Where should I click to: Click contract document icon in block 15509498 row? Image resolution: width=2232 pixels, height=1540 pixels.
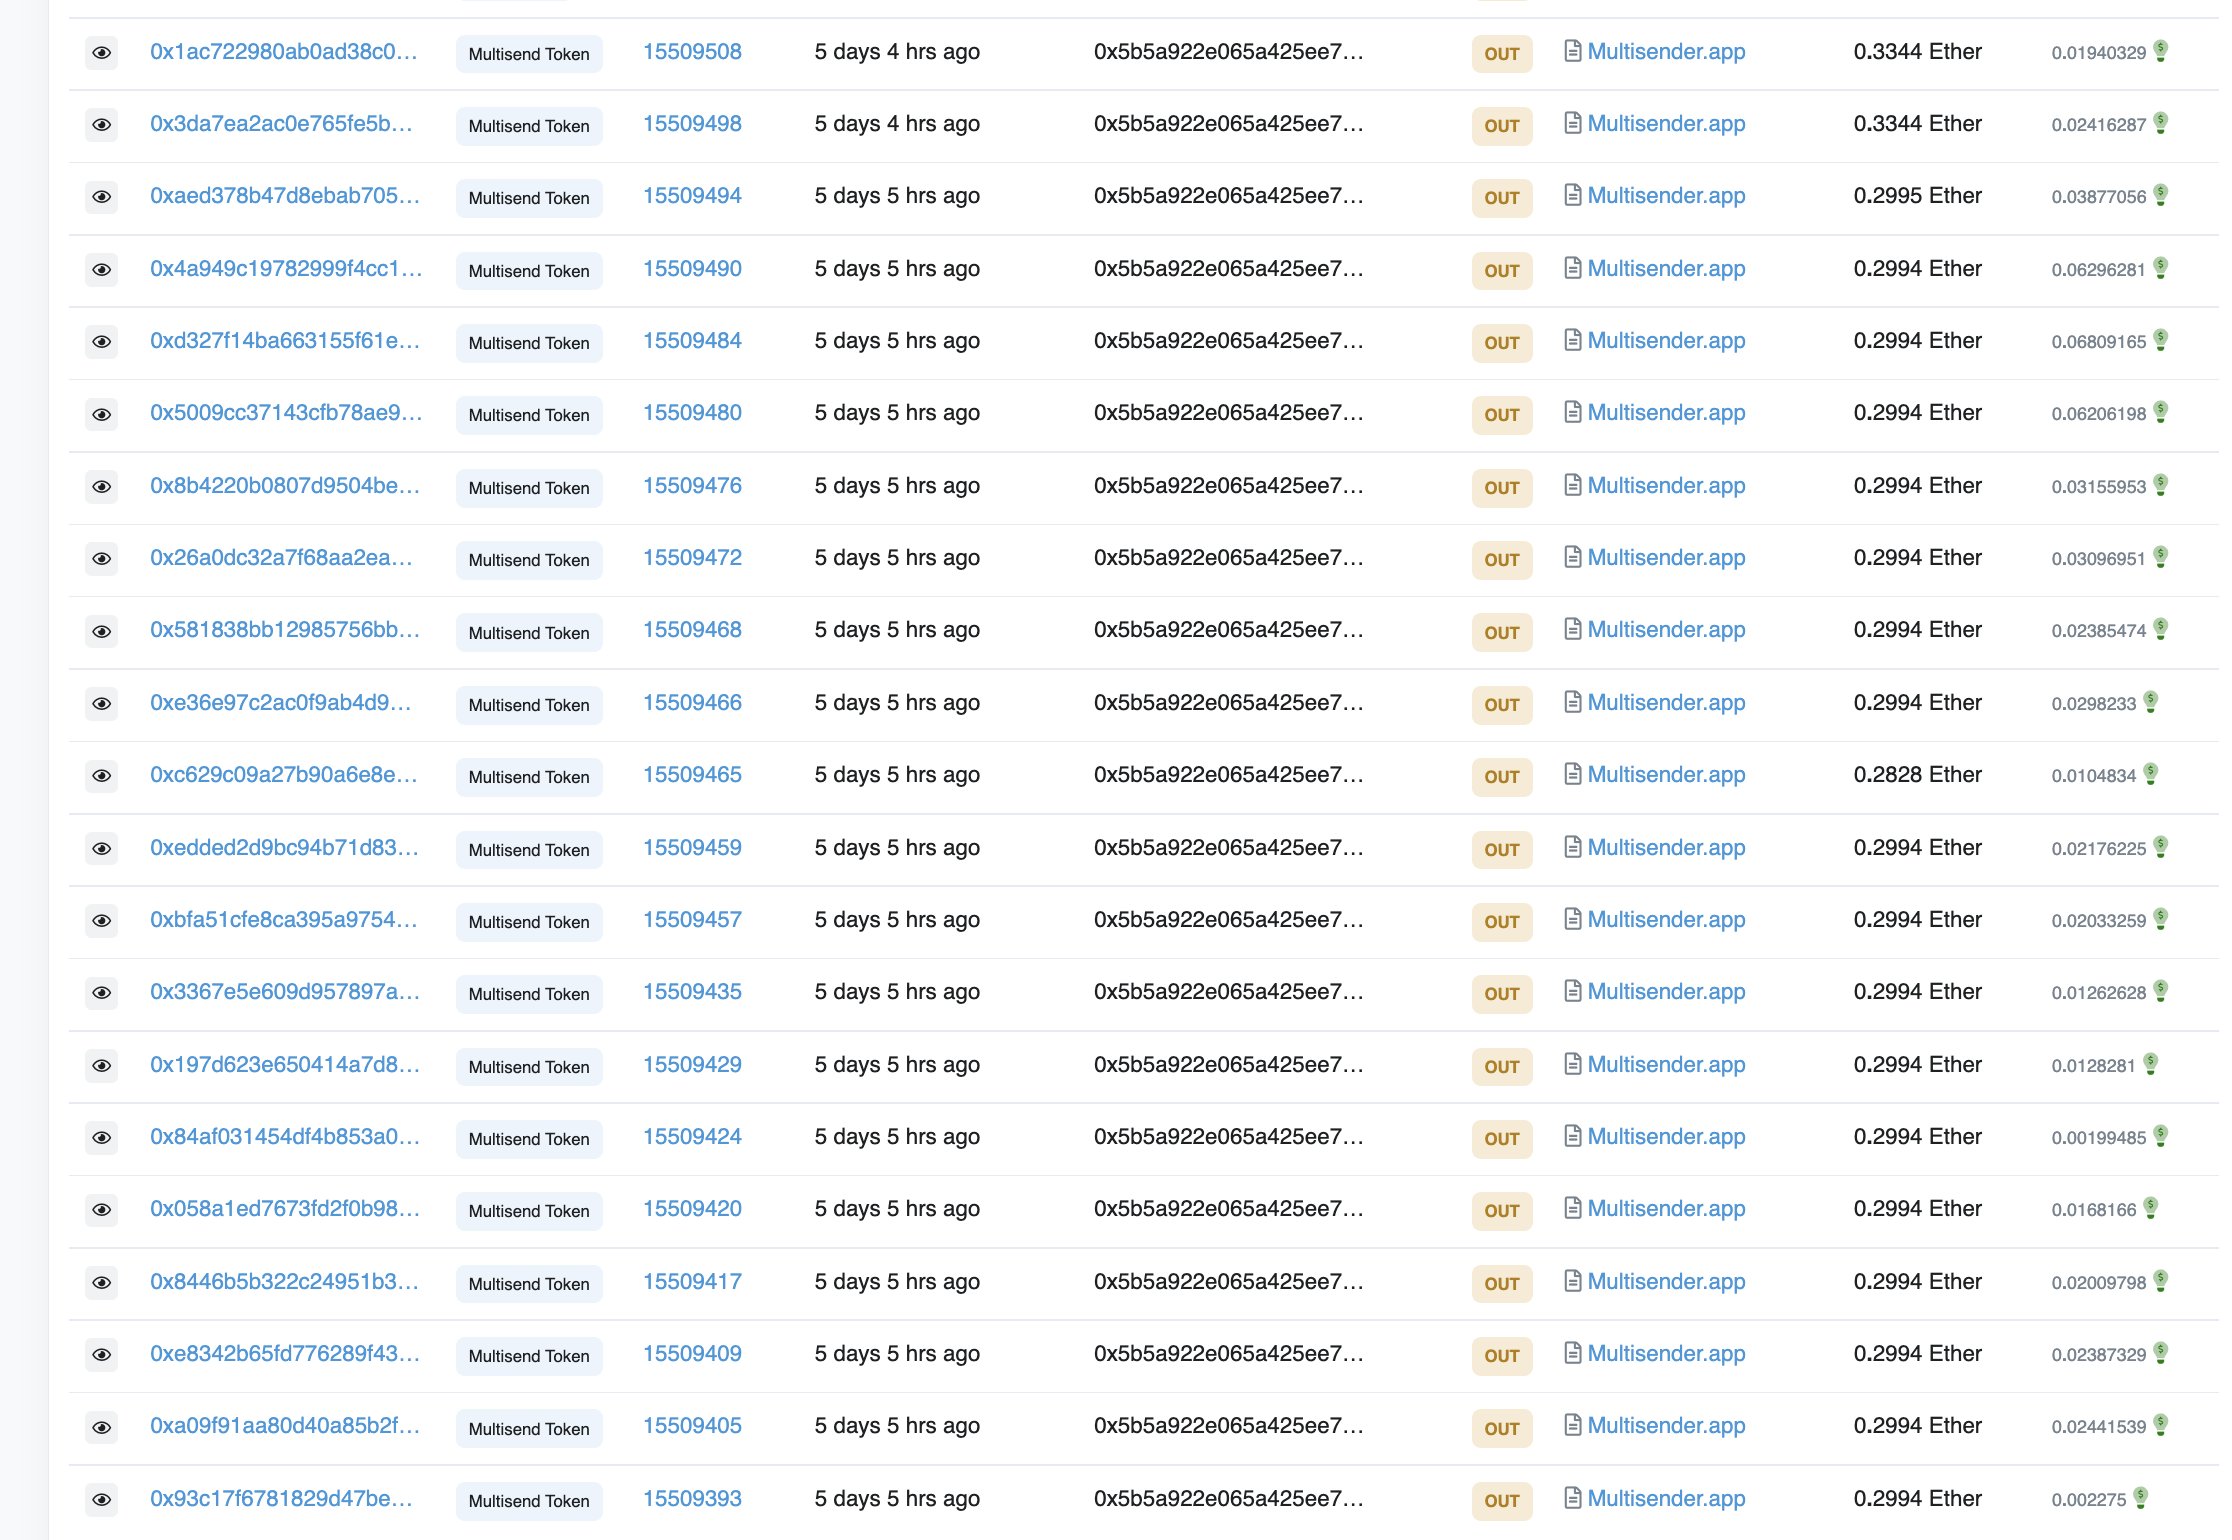pos(1572,123)
